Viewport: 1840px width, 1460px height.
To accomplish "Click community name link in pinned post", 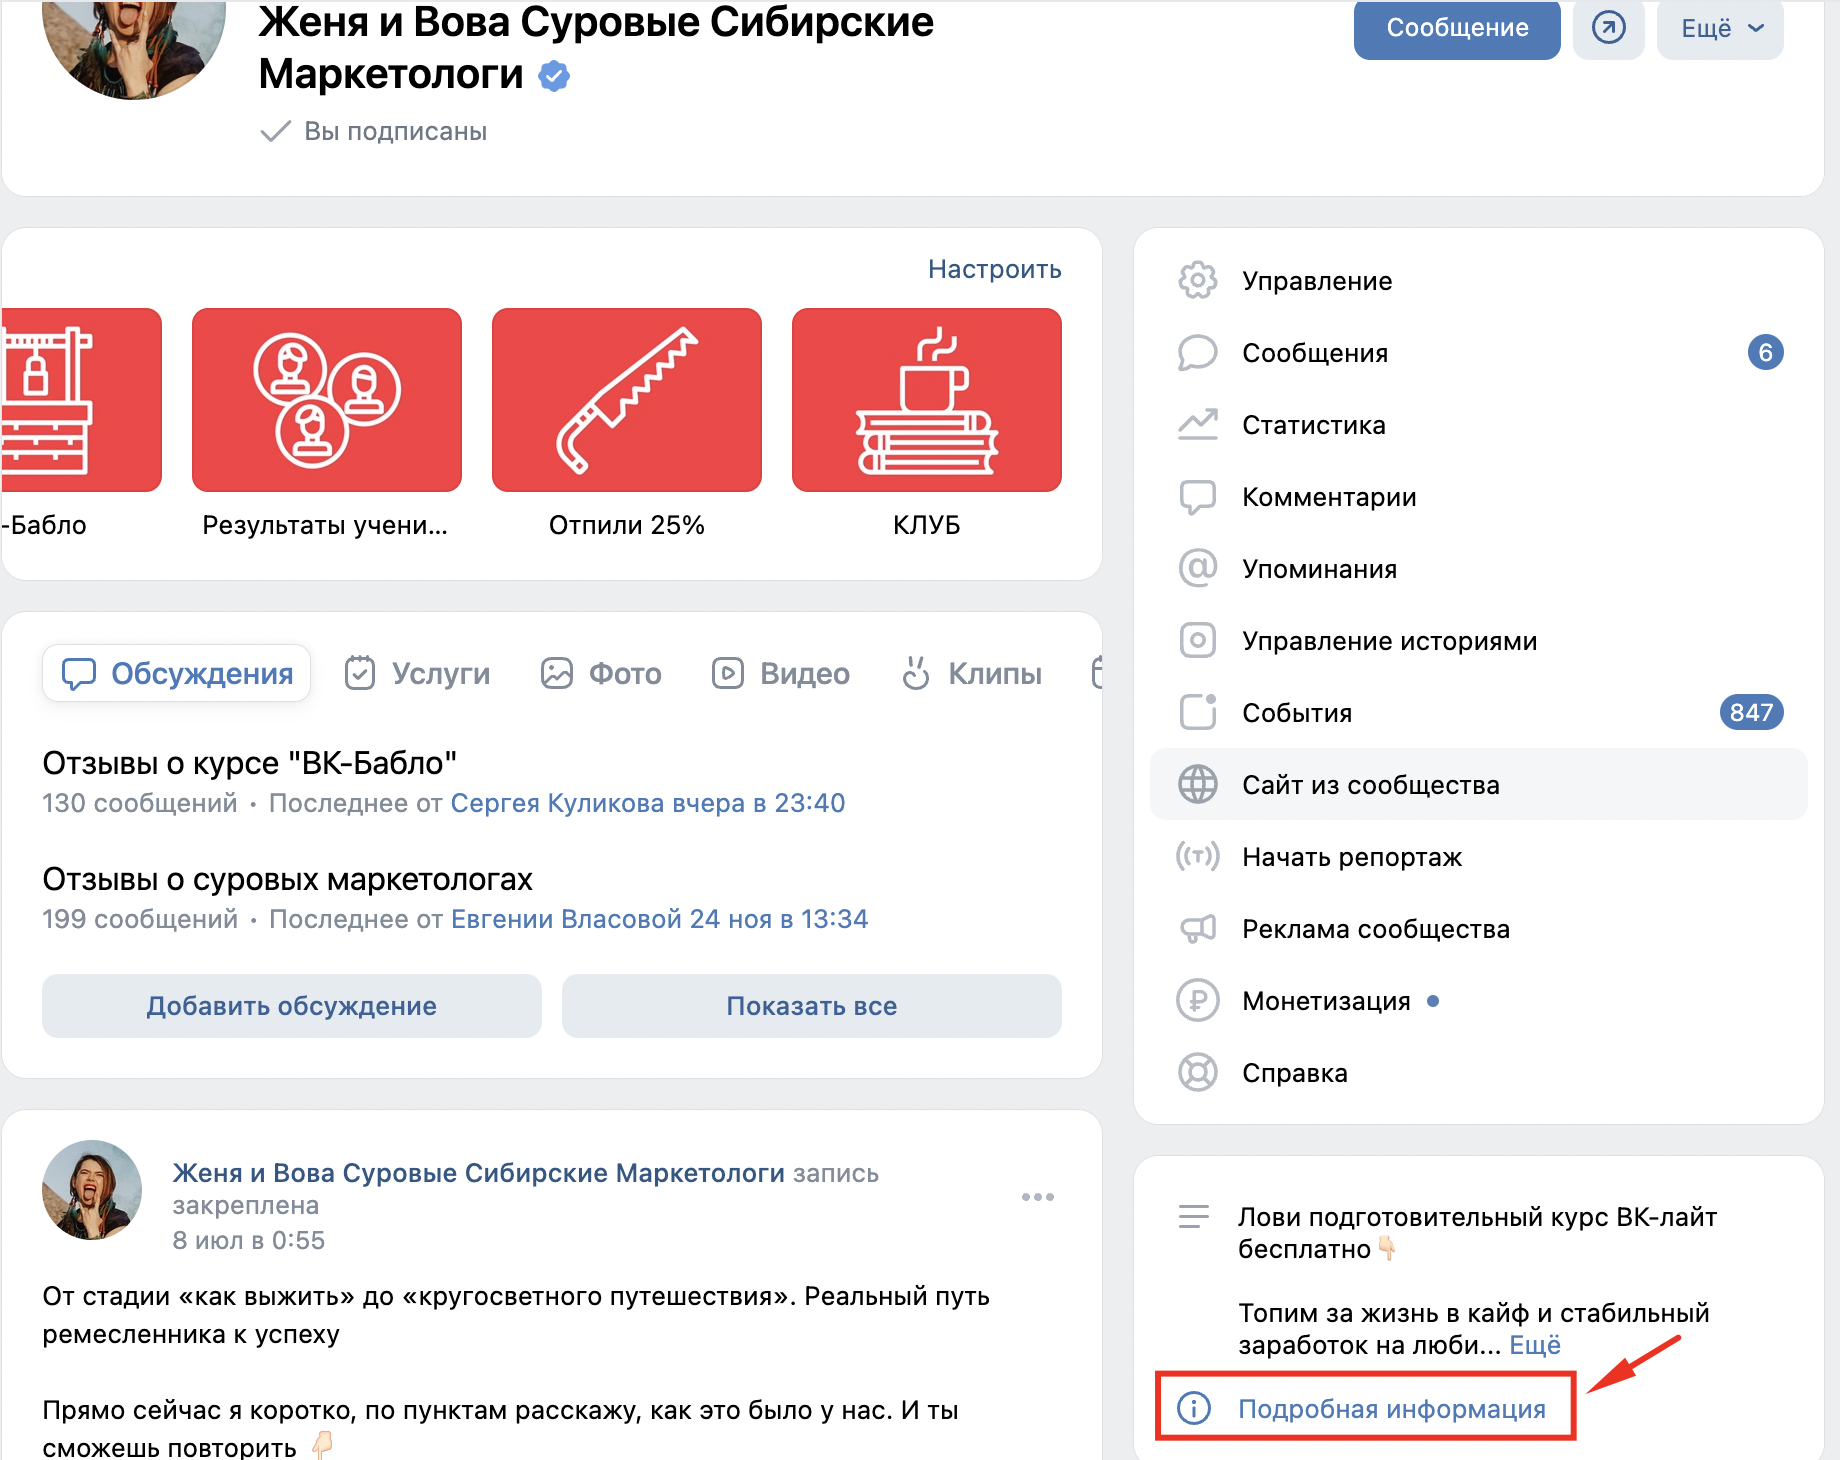I will pos(479,1173).
